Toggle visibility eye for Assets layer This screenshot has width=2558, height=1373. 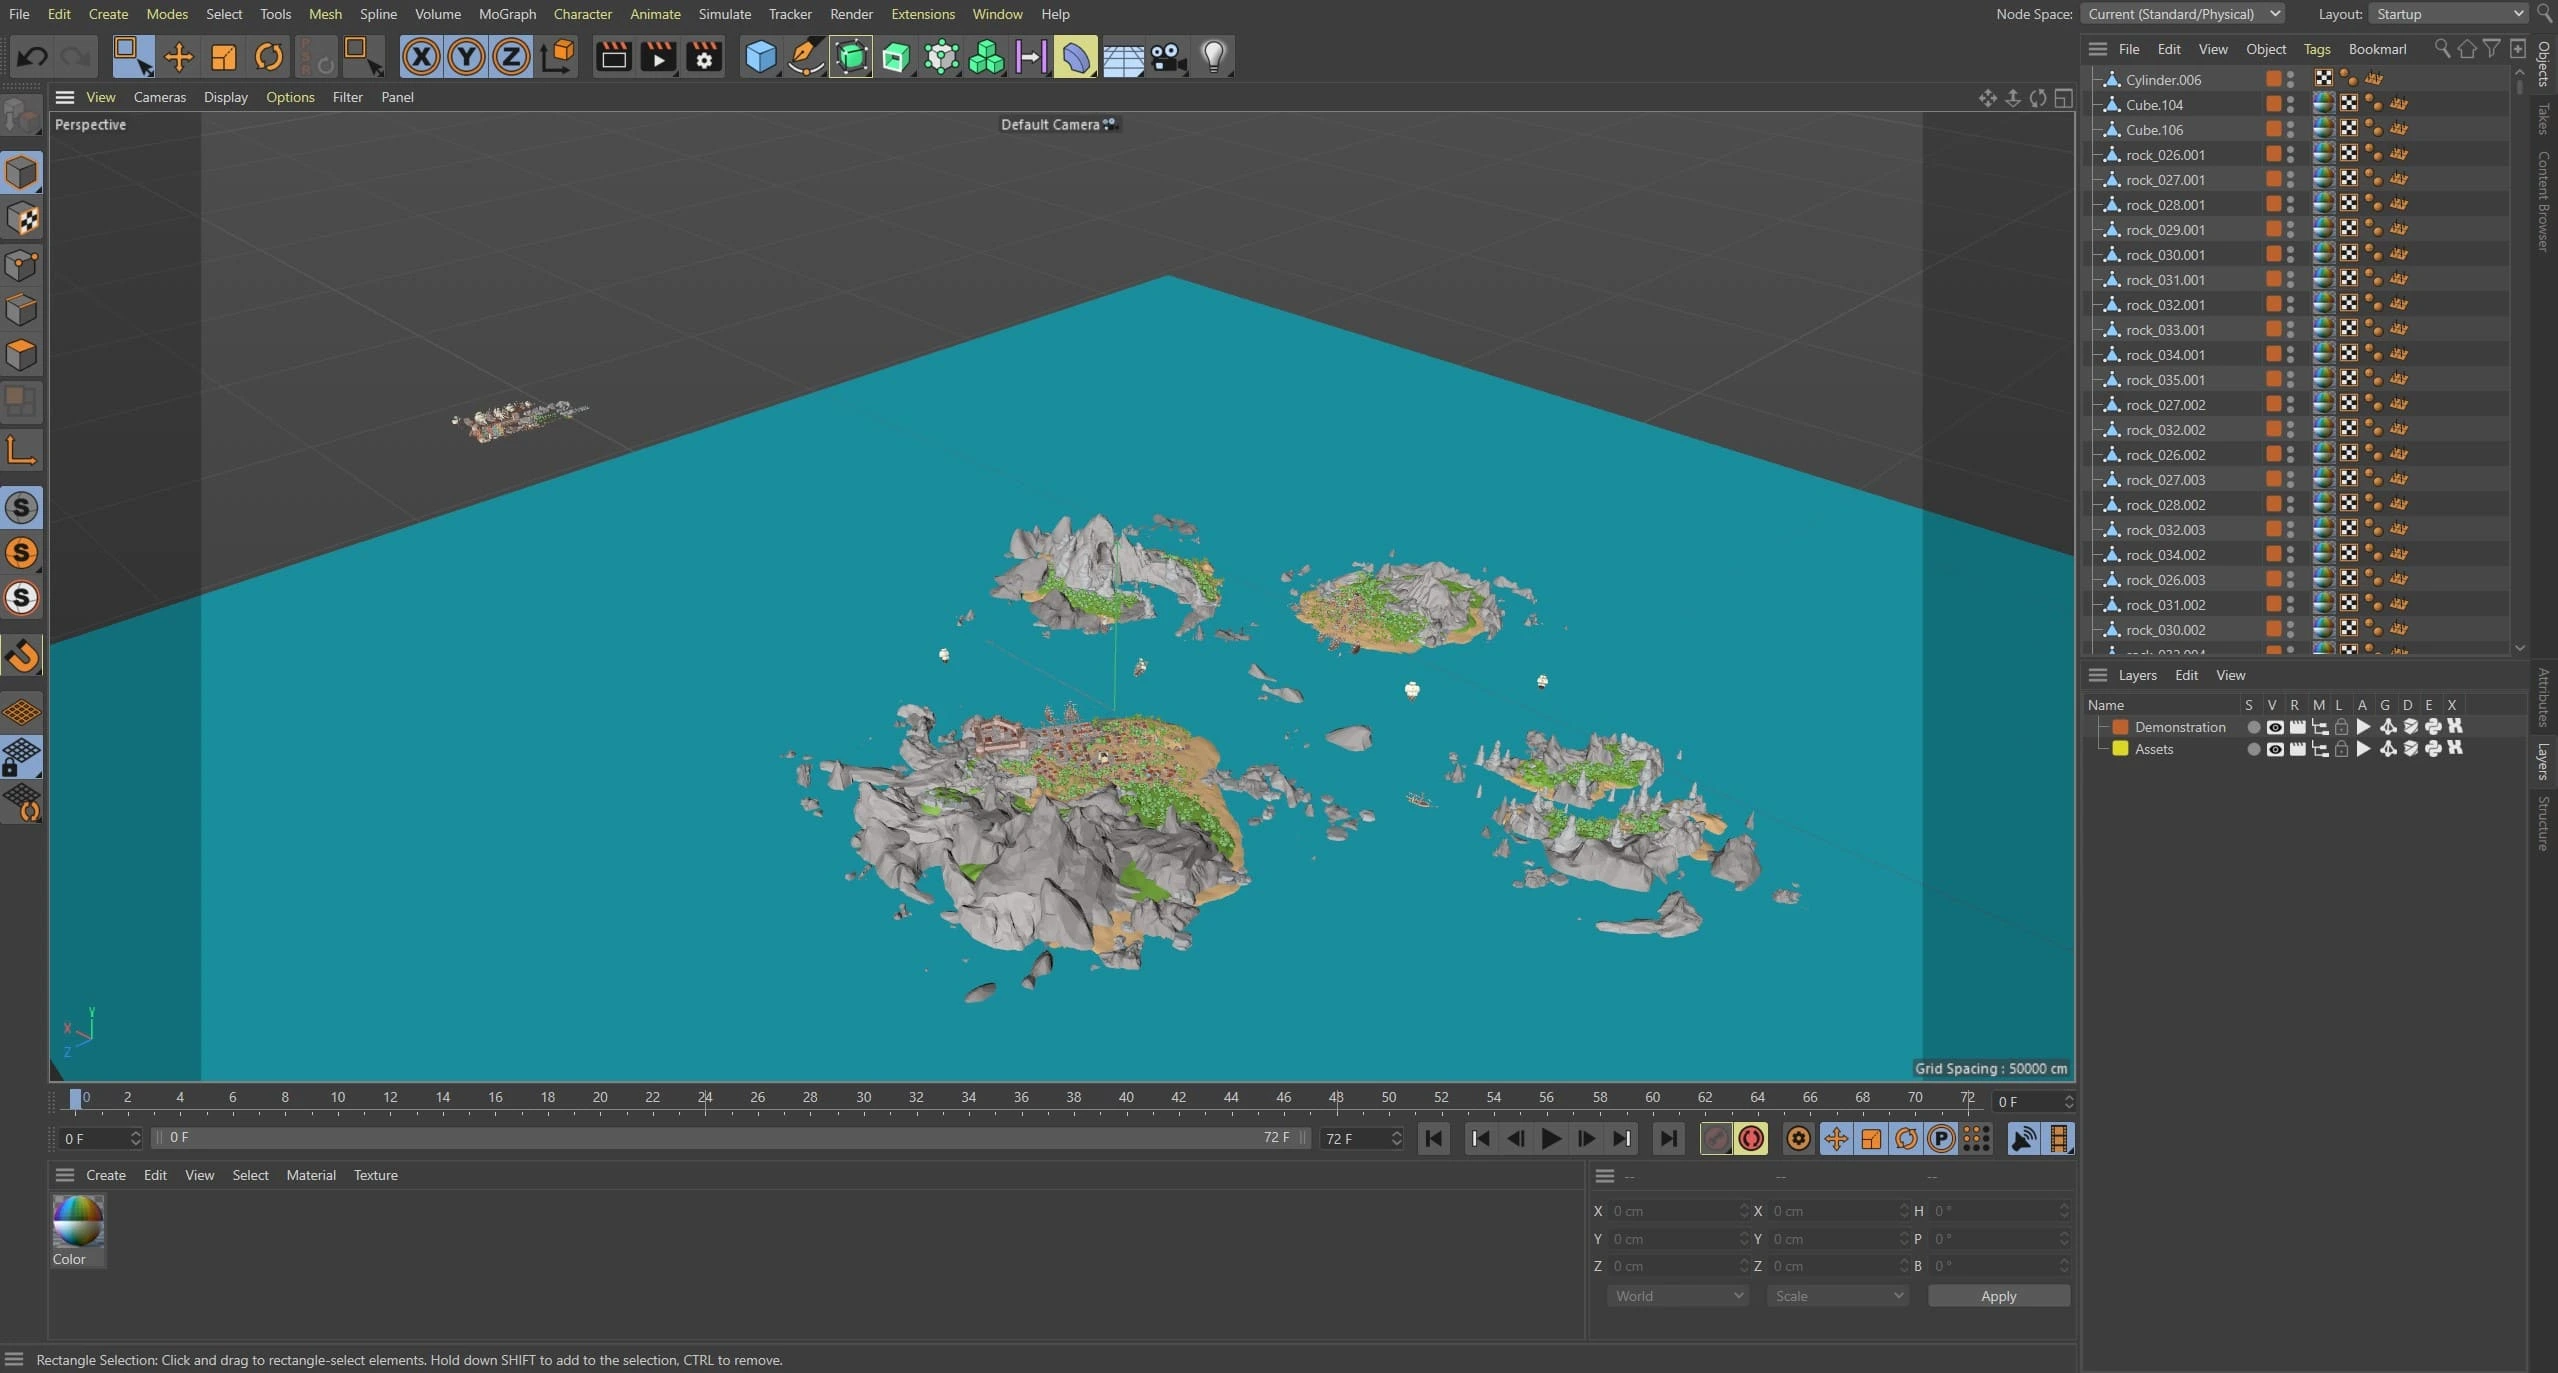coord(2274,749)
